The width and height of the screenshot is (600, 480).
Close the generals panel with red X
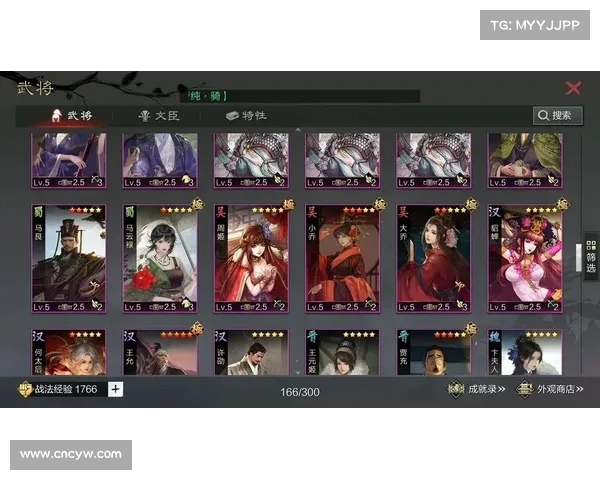click(573, 88)
